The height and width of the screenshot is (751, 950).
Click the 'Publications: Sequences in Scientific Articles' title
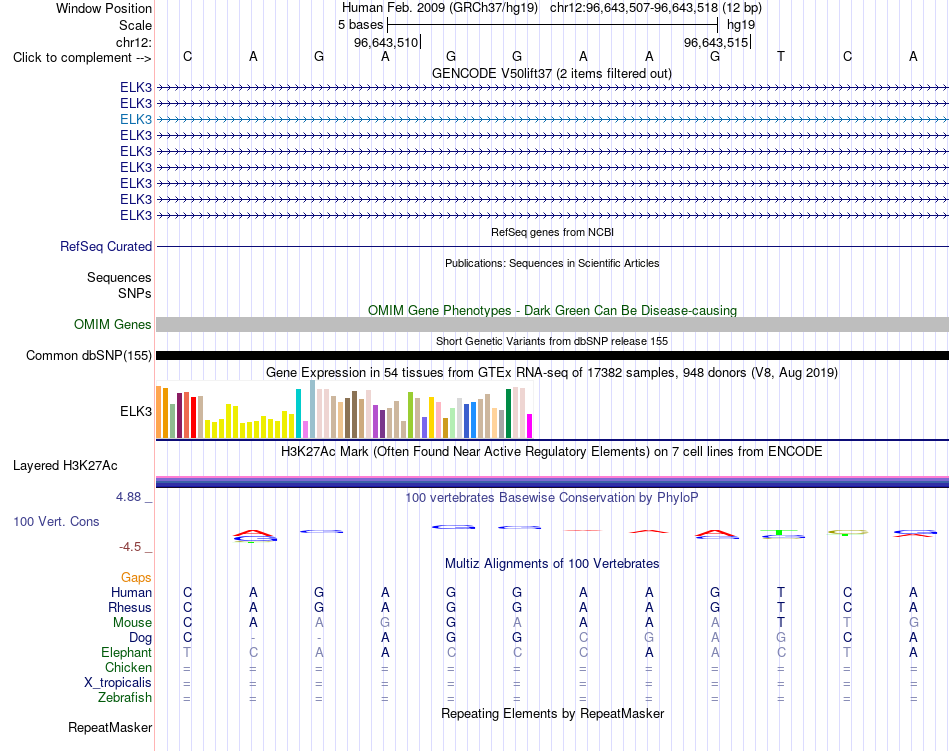(552, 263)
